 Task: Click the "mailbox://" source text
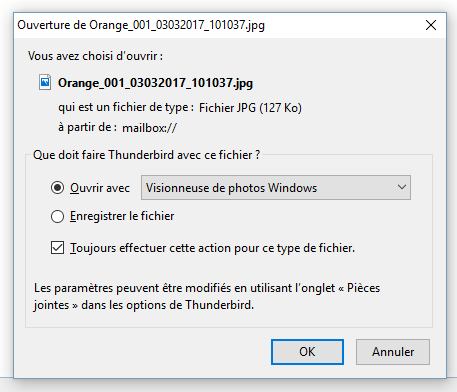pos(149,128)
